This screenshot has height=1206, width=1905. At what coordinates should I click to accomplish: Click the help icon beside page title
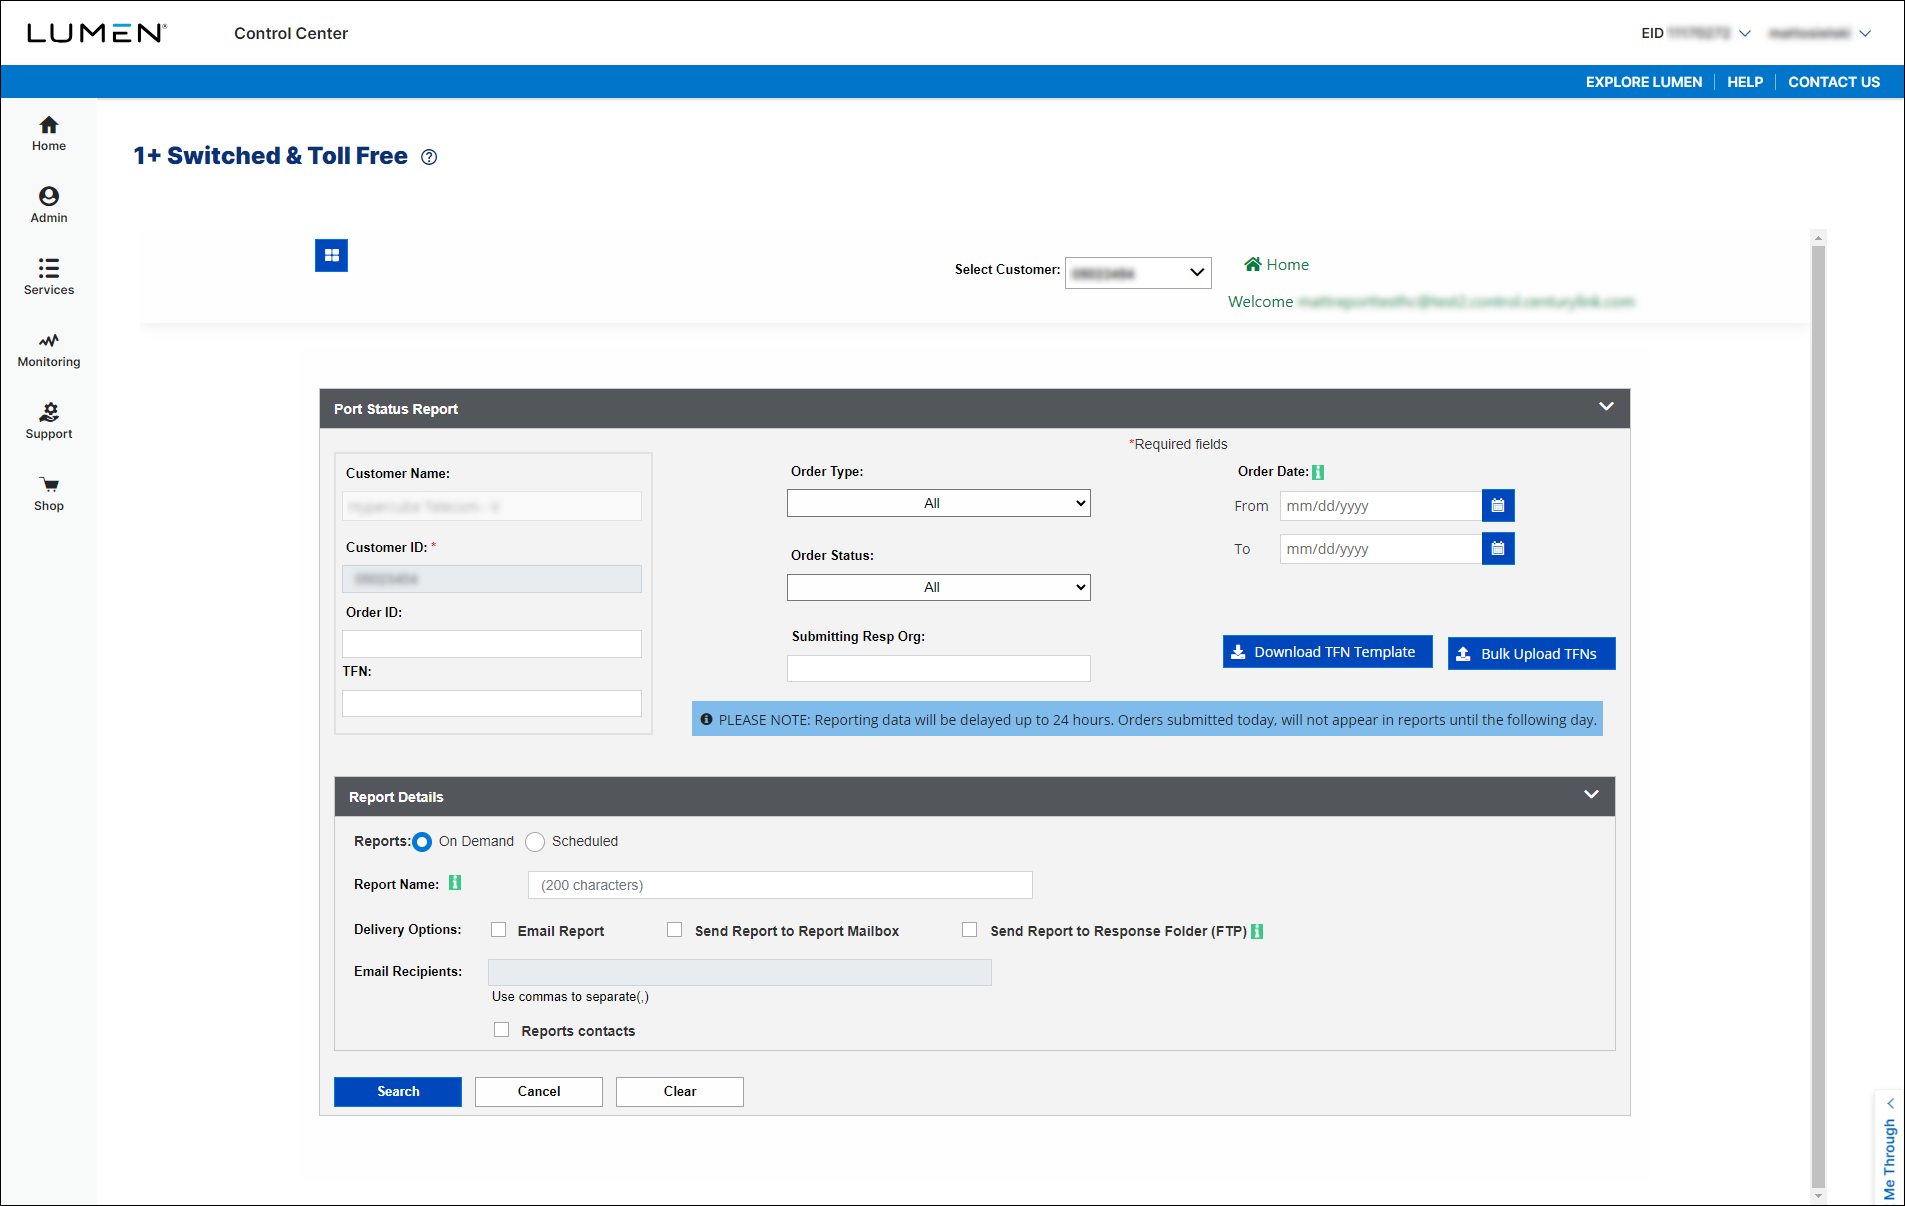pyautogui.click(x=429, y=157)
